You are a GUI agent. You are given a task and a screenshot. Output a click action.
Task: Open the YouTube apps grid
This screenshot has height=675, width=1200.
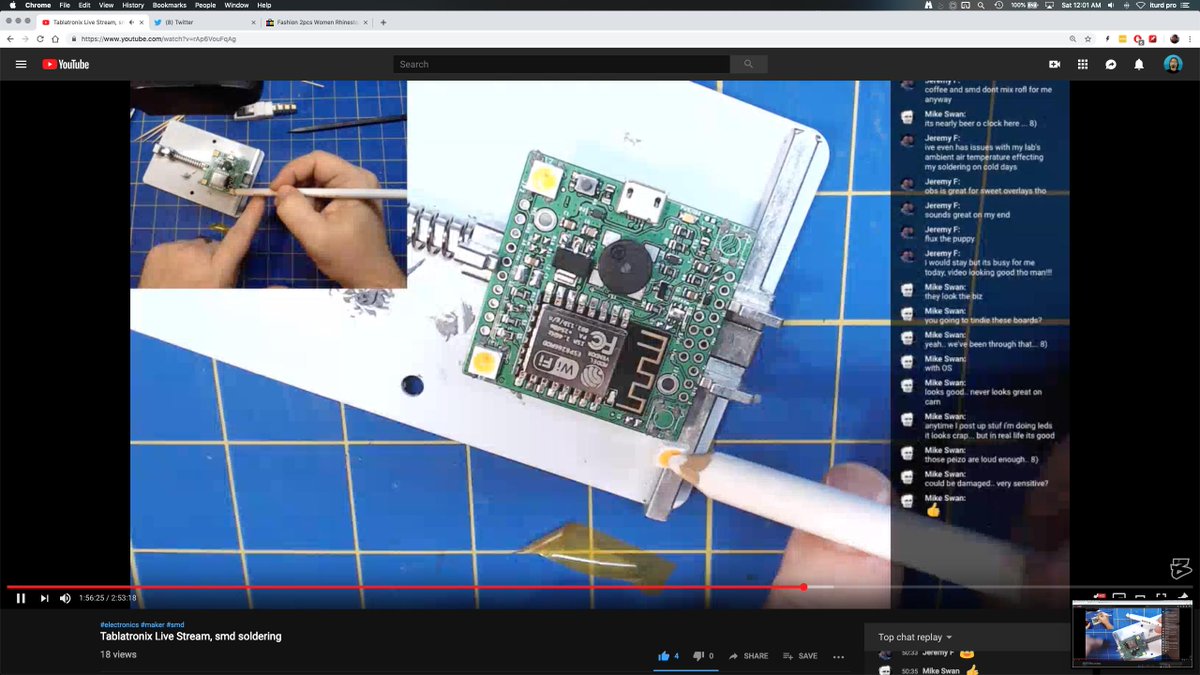click(x=1082, y=64)
